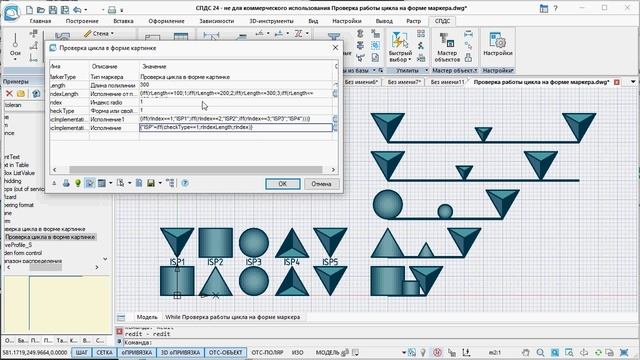
Task: Click the yellow folder icon in Примеры panel
Action: pyautogui.click(x=21, y=93)
